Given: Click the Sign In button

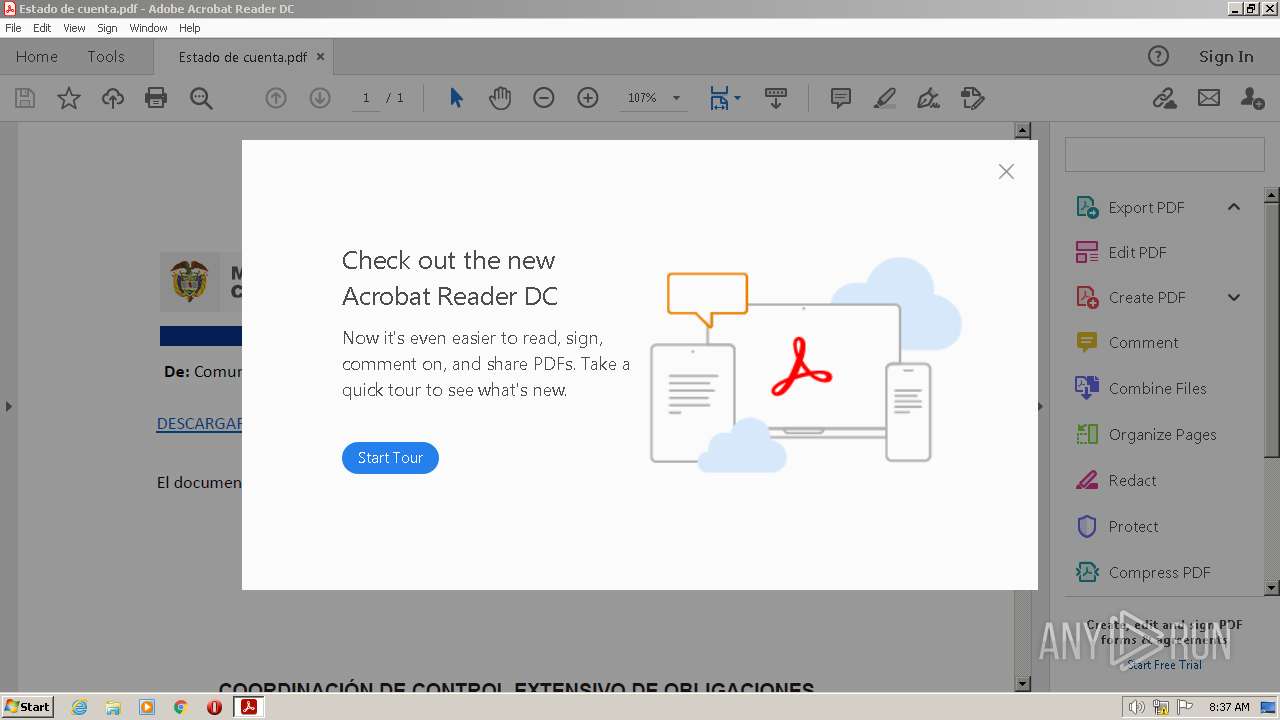Looking at the screenshot, I should 1226,56.
